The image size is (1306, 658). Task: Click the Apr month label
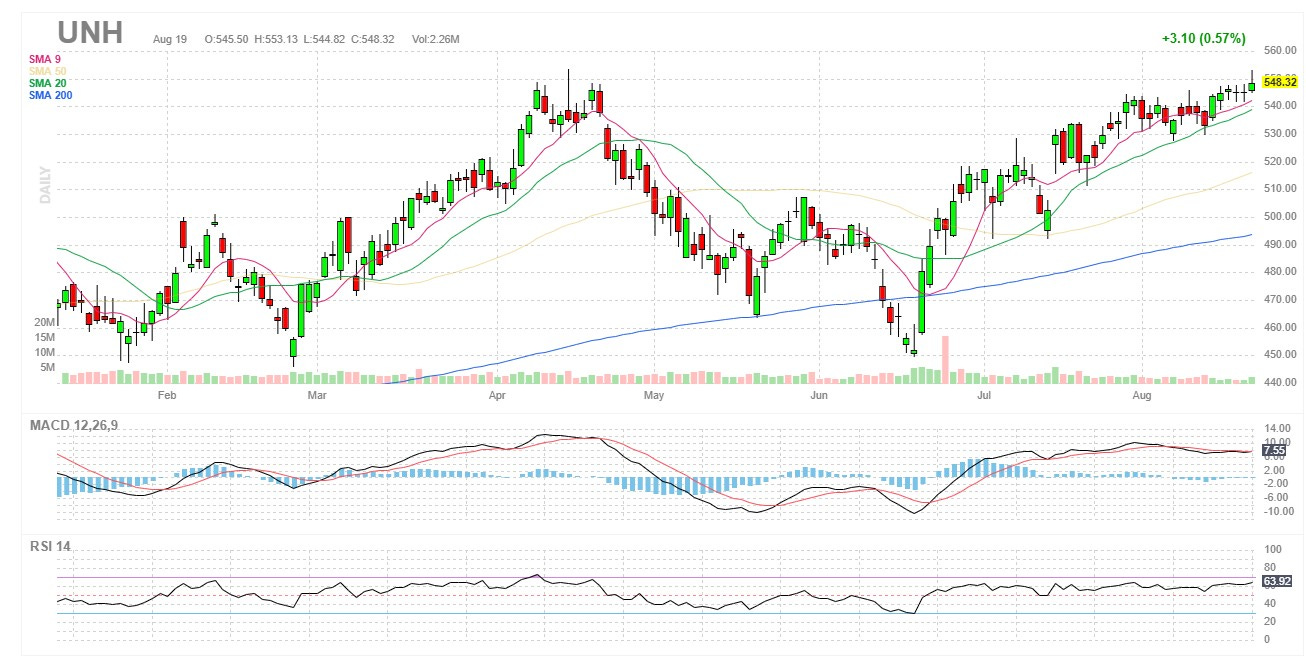(498, 397)
